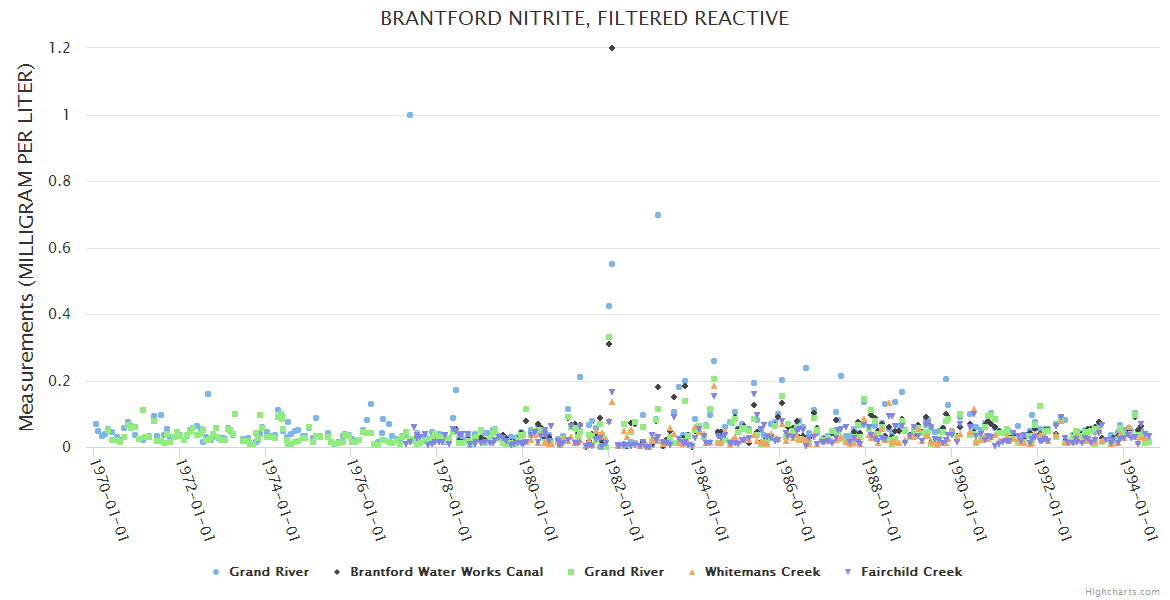The height and width of the screenshot is (600, 1170).
Task: Hide the Whitemans Creek series label
Action: [x=762, y=572]
